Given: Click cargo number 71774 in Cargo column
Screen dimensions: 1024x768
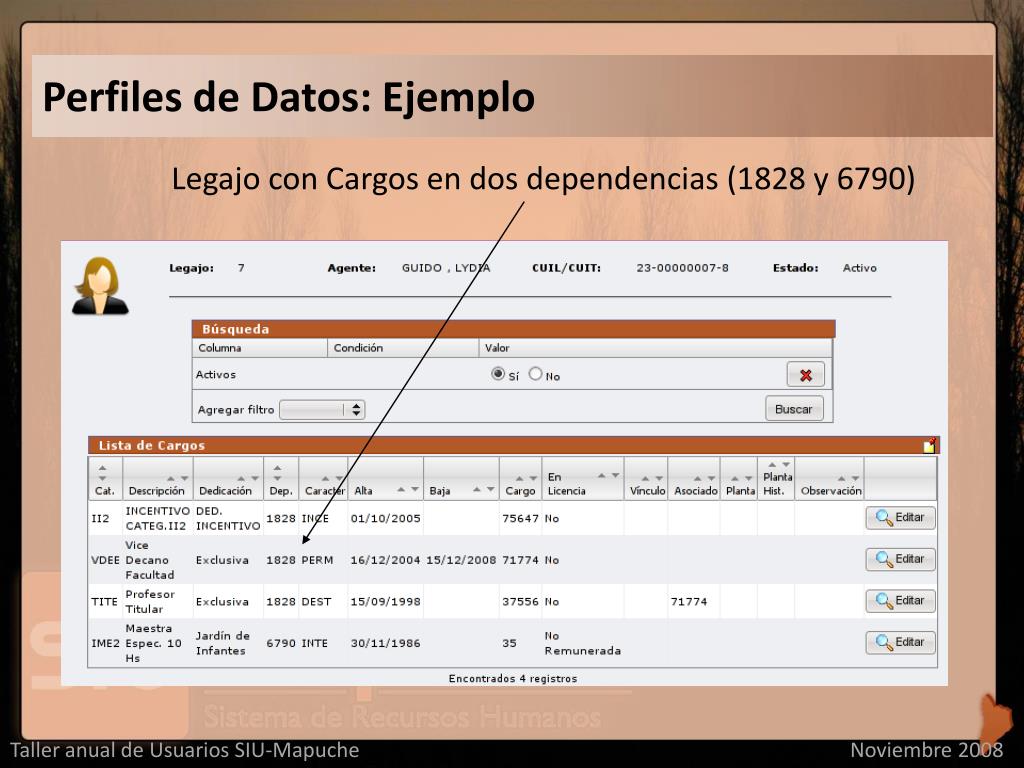Looking at the screenshot, I should click(520, 560).
